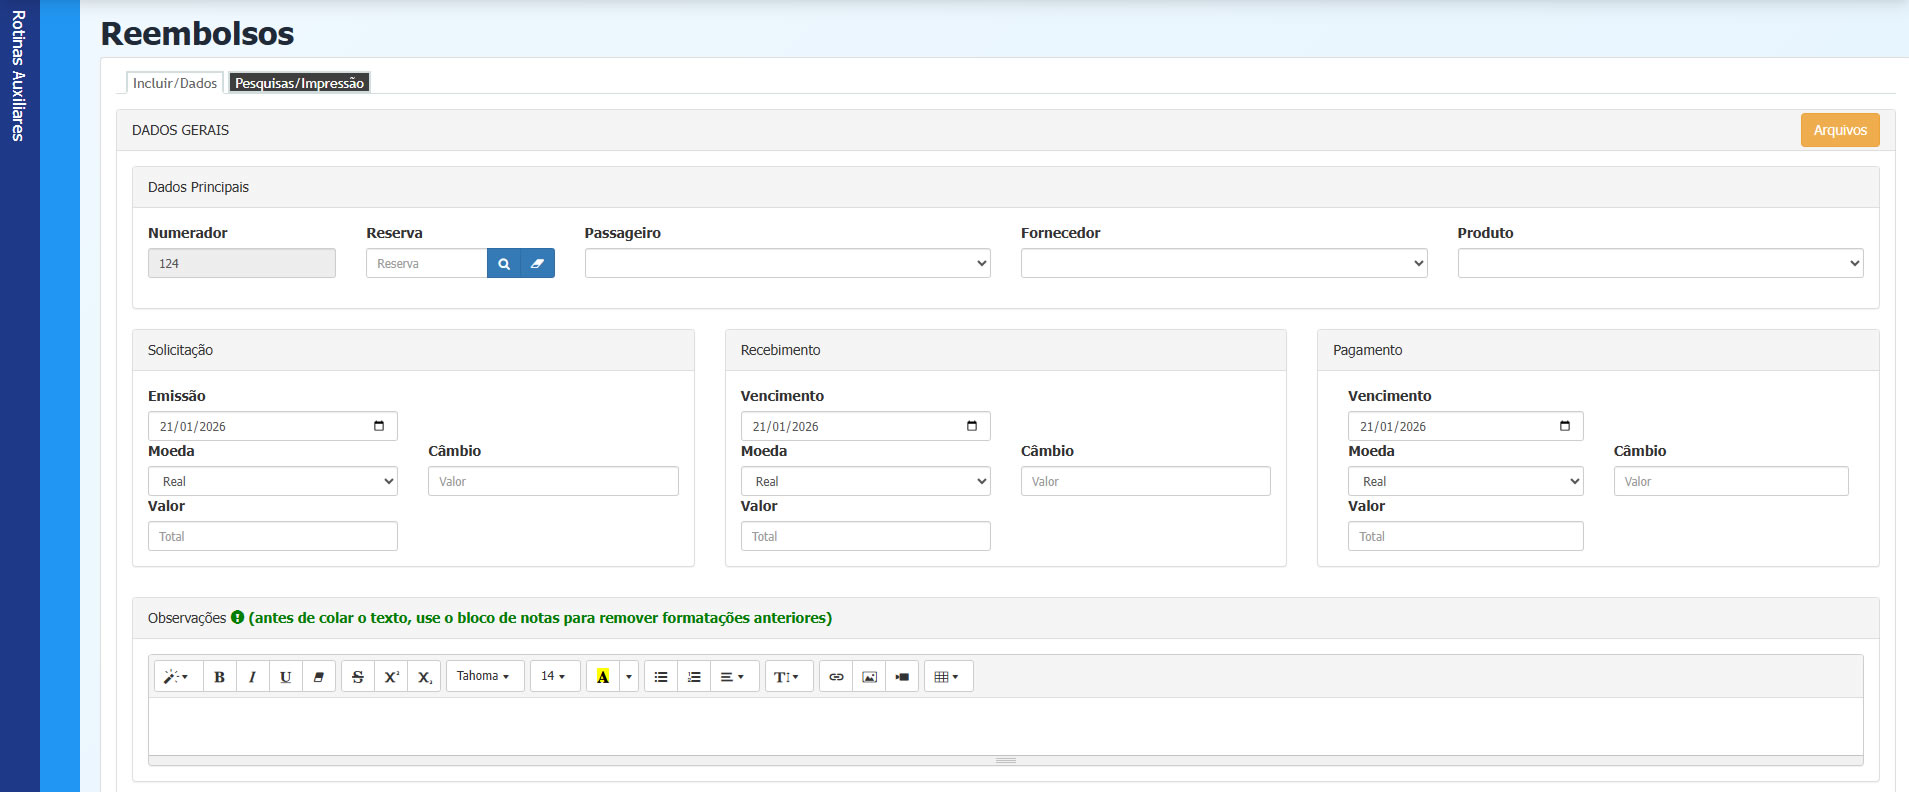The image size is (1909, 792).
Task: Click the Recebimento Valor total field
Action: click(x=866, y=536)
